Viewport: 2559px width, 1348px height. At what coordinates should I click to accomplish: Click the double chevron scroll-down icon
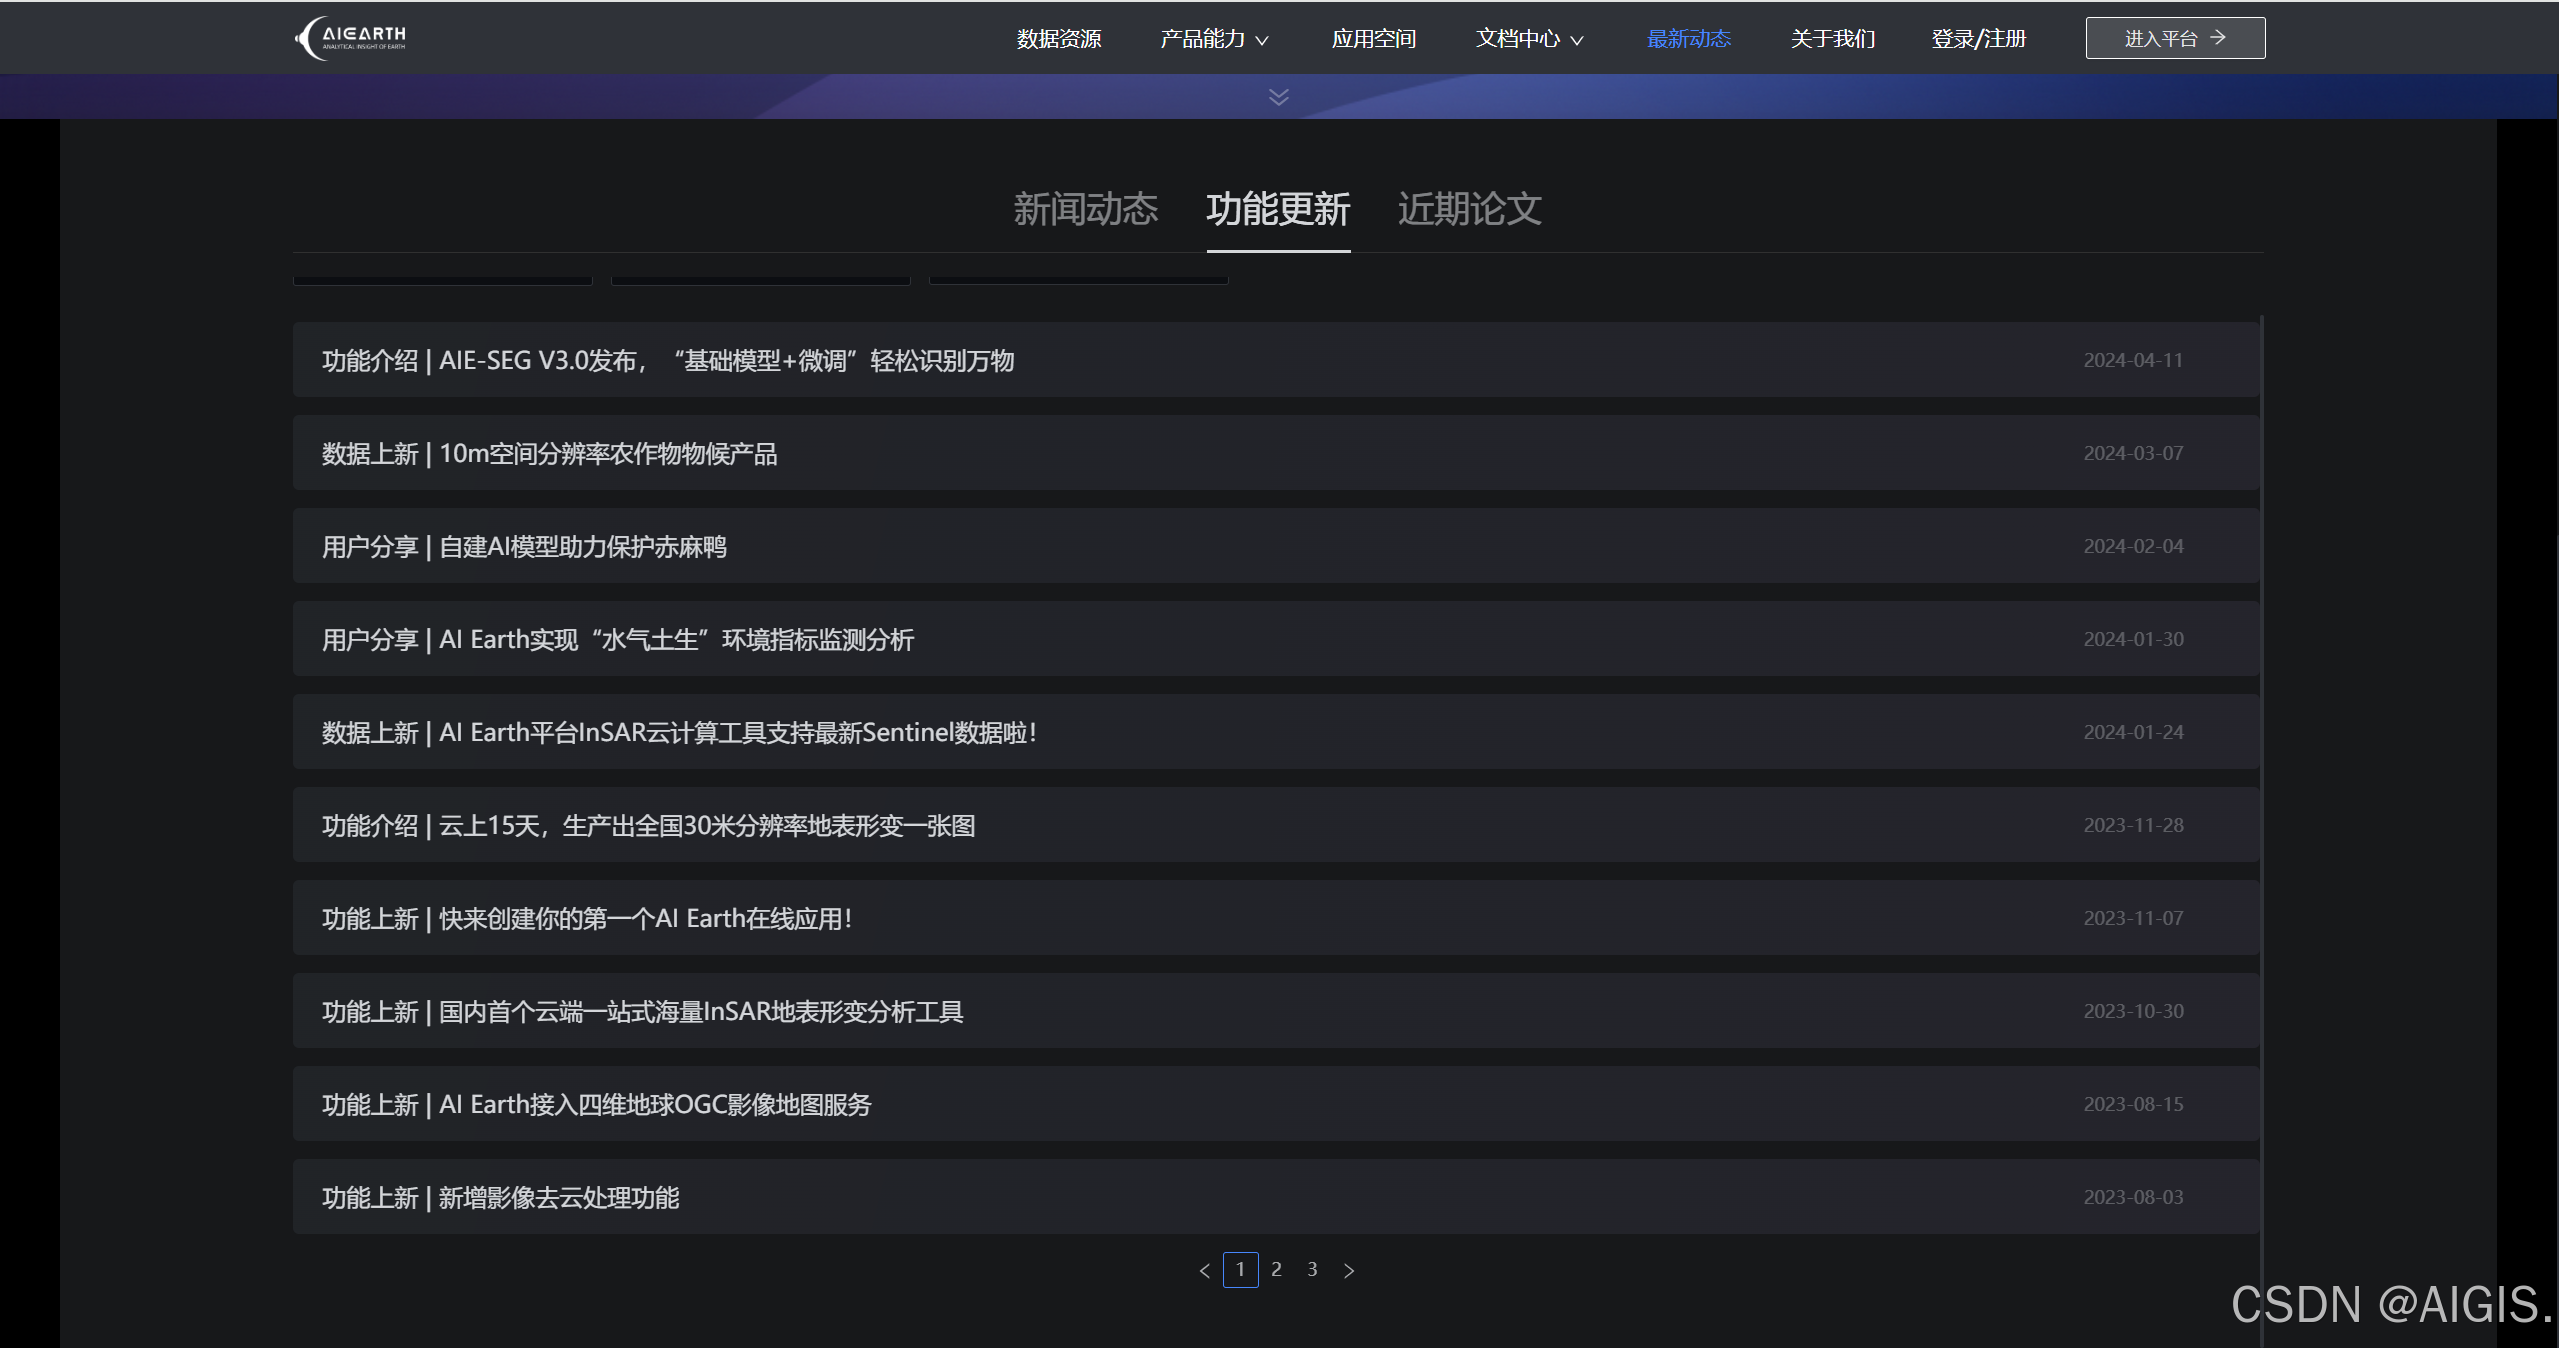click(x=1278, y=96)
